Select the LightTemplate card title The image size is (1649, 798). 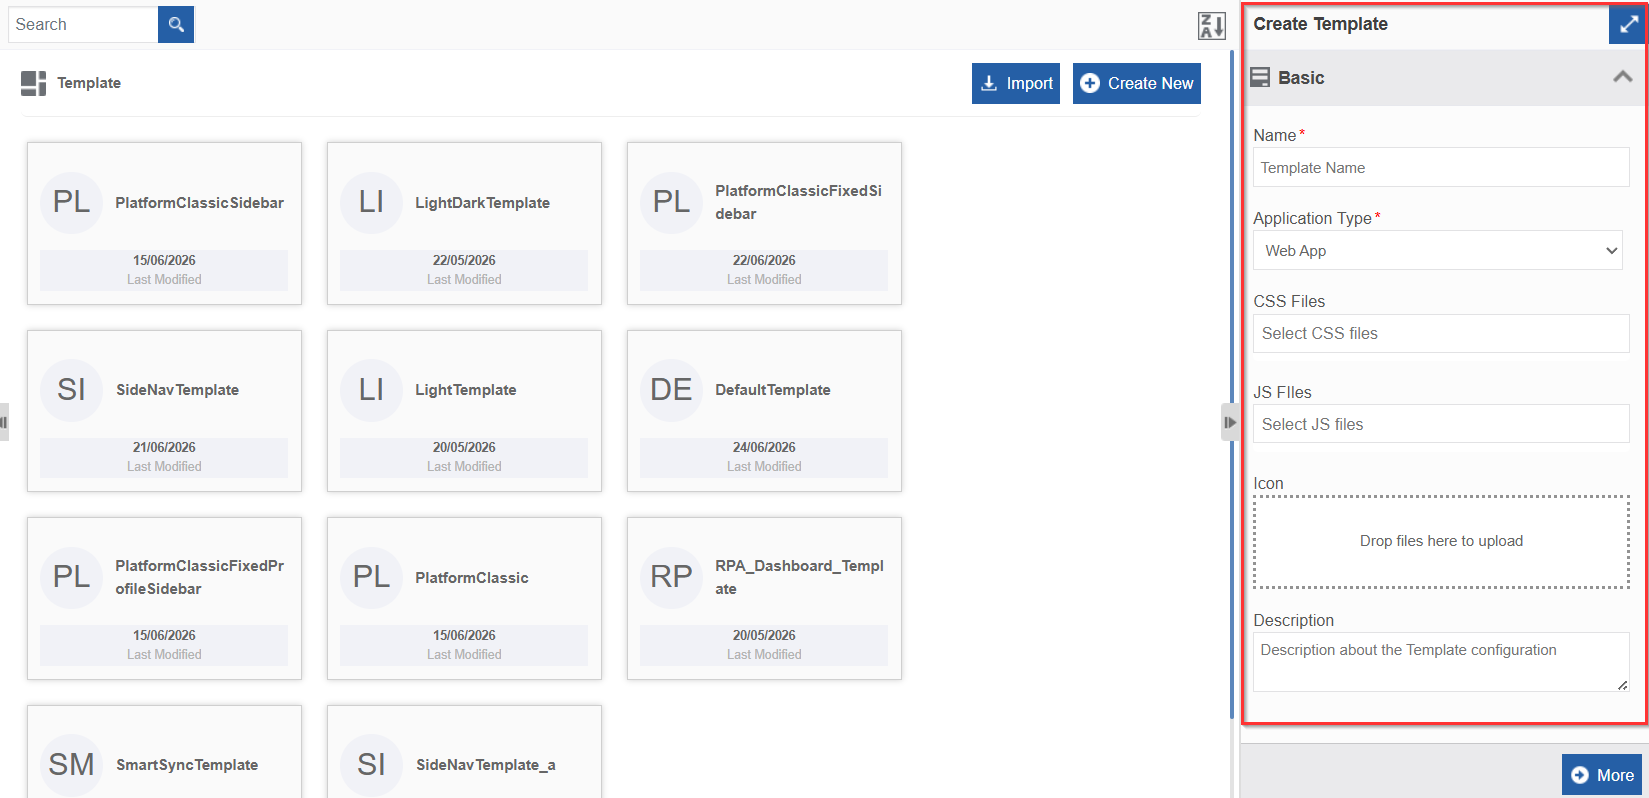(466, 390)
